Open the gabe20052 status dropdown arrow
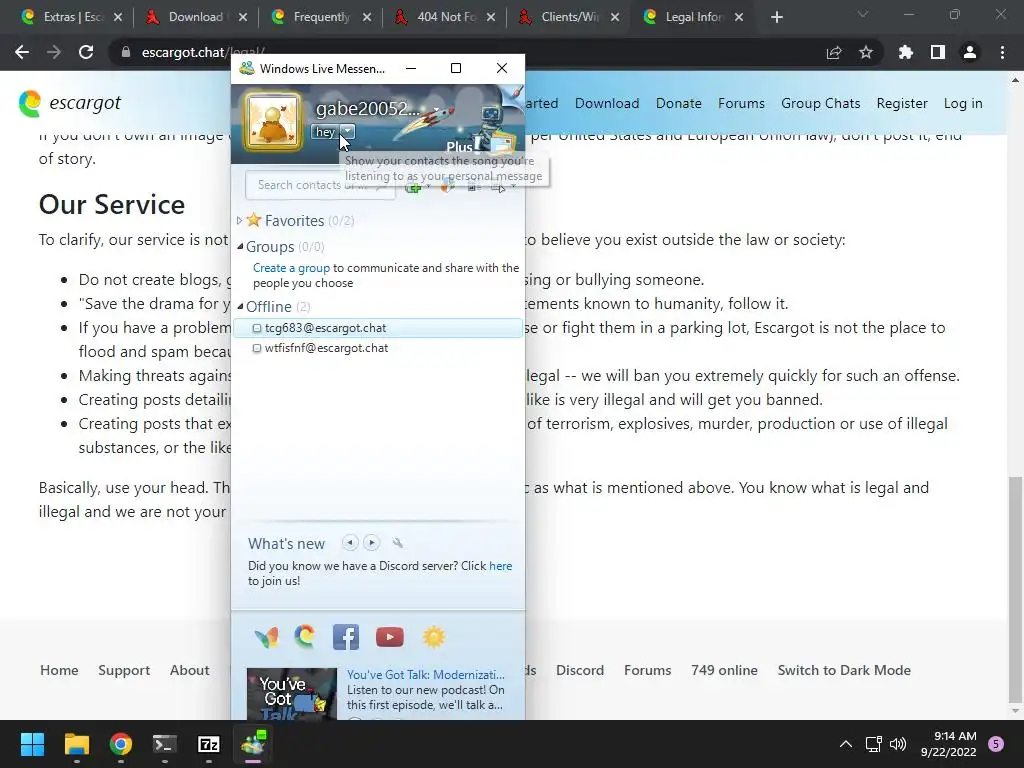The width and height of the screenshot is (1024, 768). pos(436,110)
